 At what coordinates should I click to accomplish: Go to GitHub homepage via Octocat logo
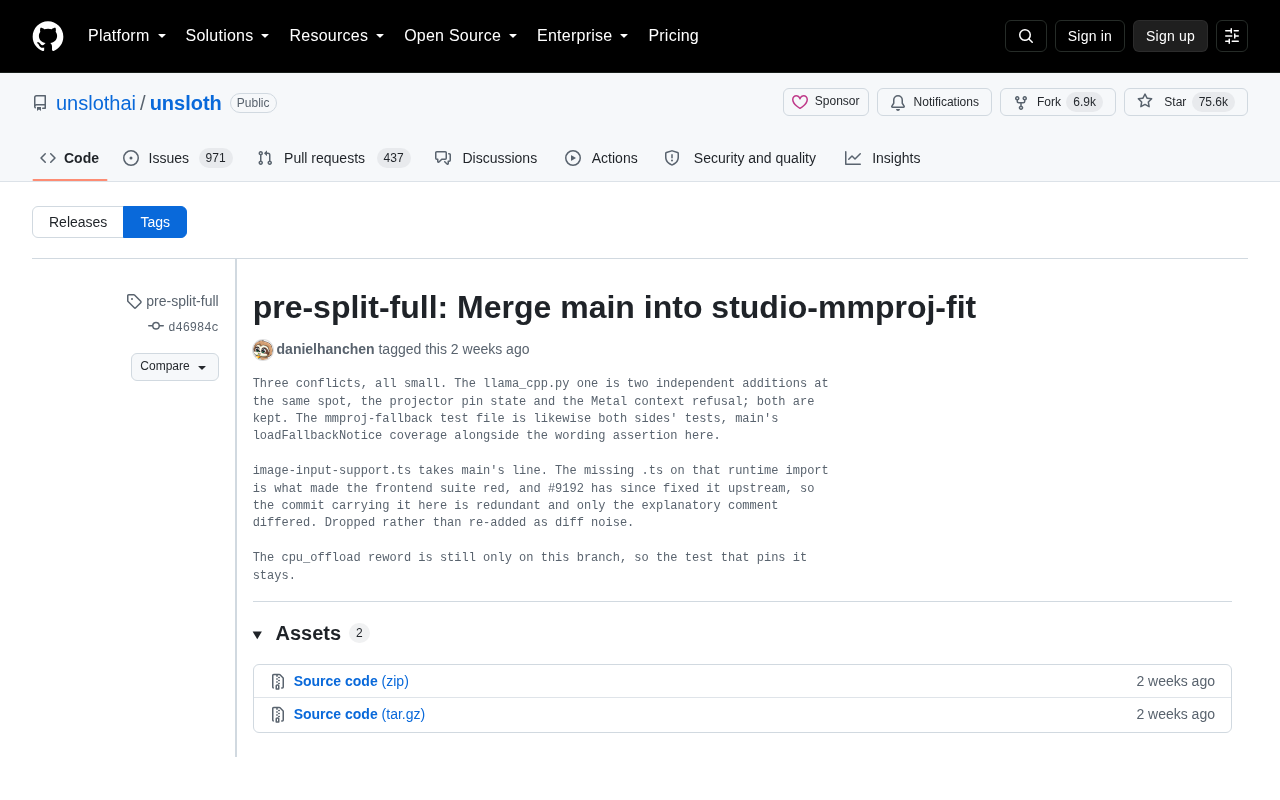pos(48,36)
